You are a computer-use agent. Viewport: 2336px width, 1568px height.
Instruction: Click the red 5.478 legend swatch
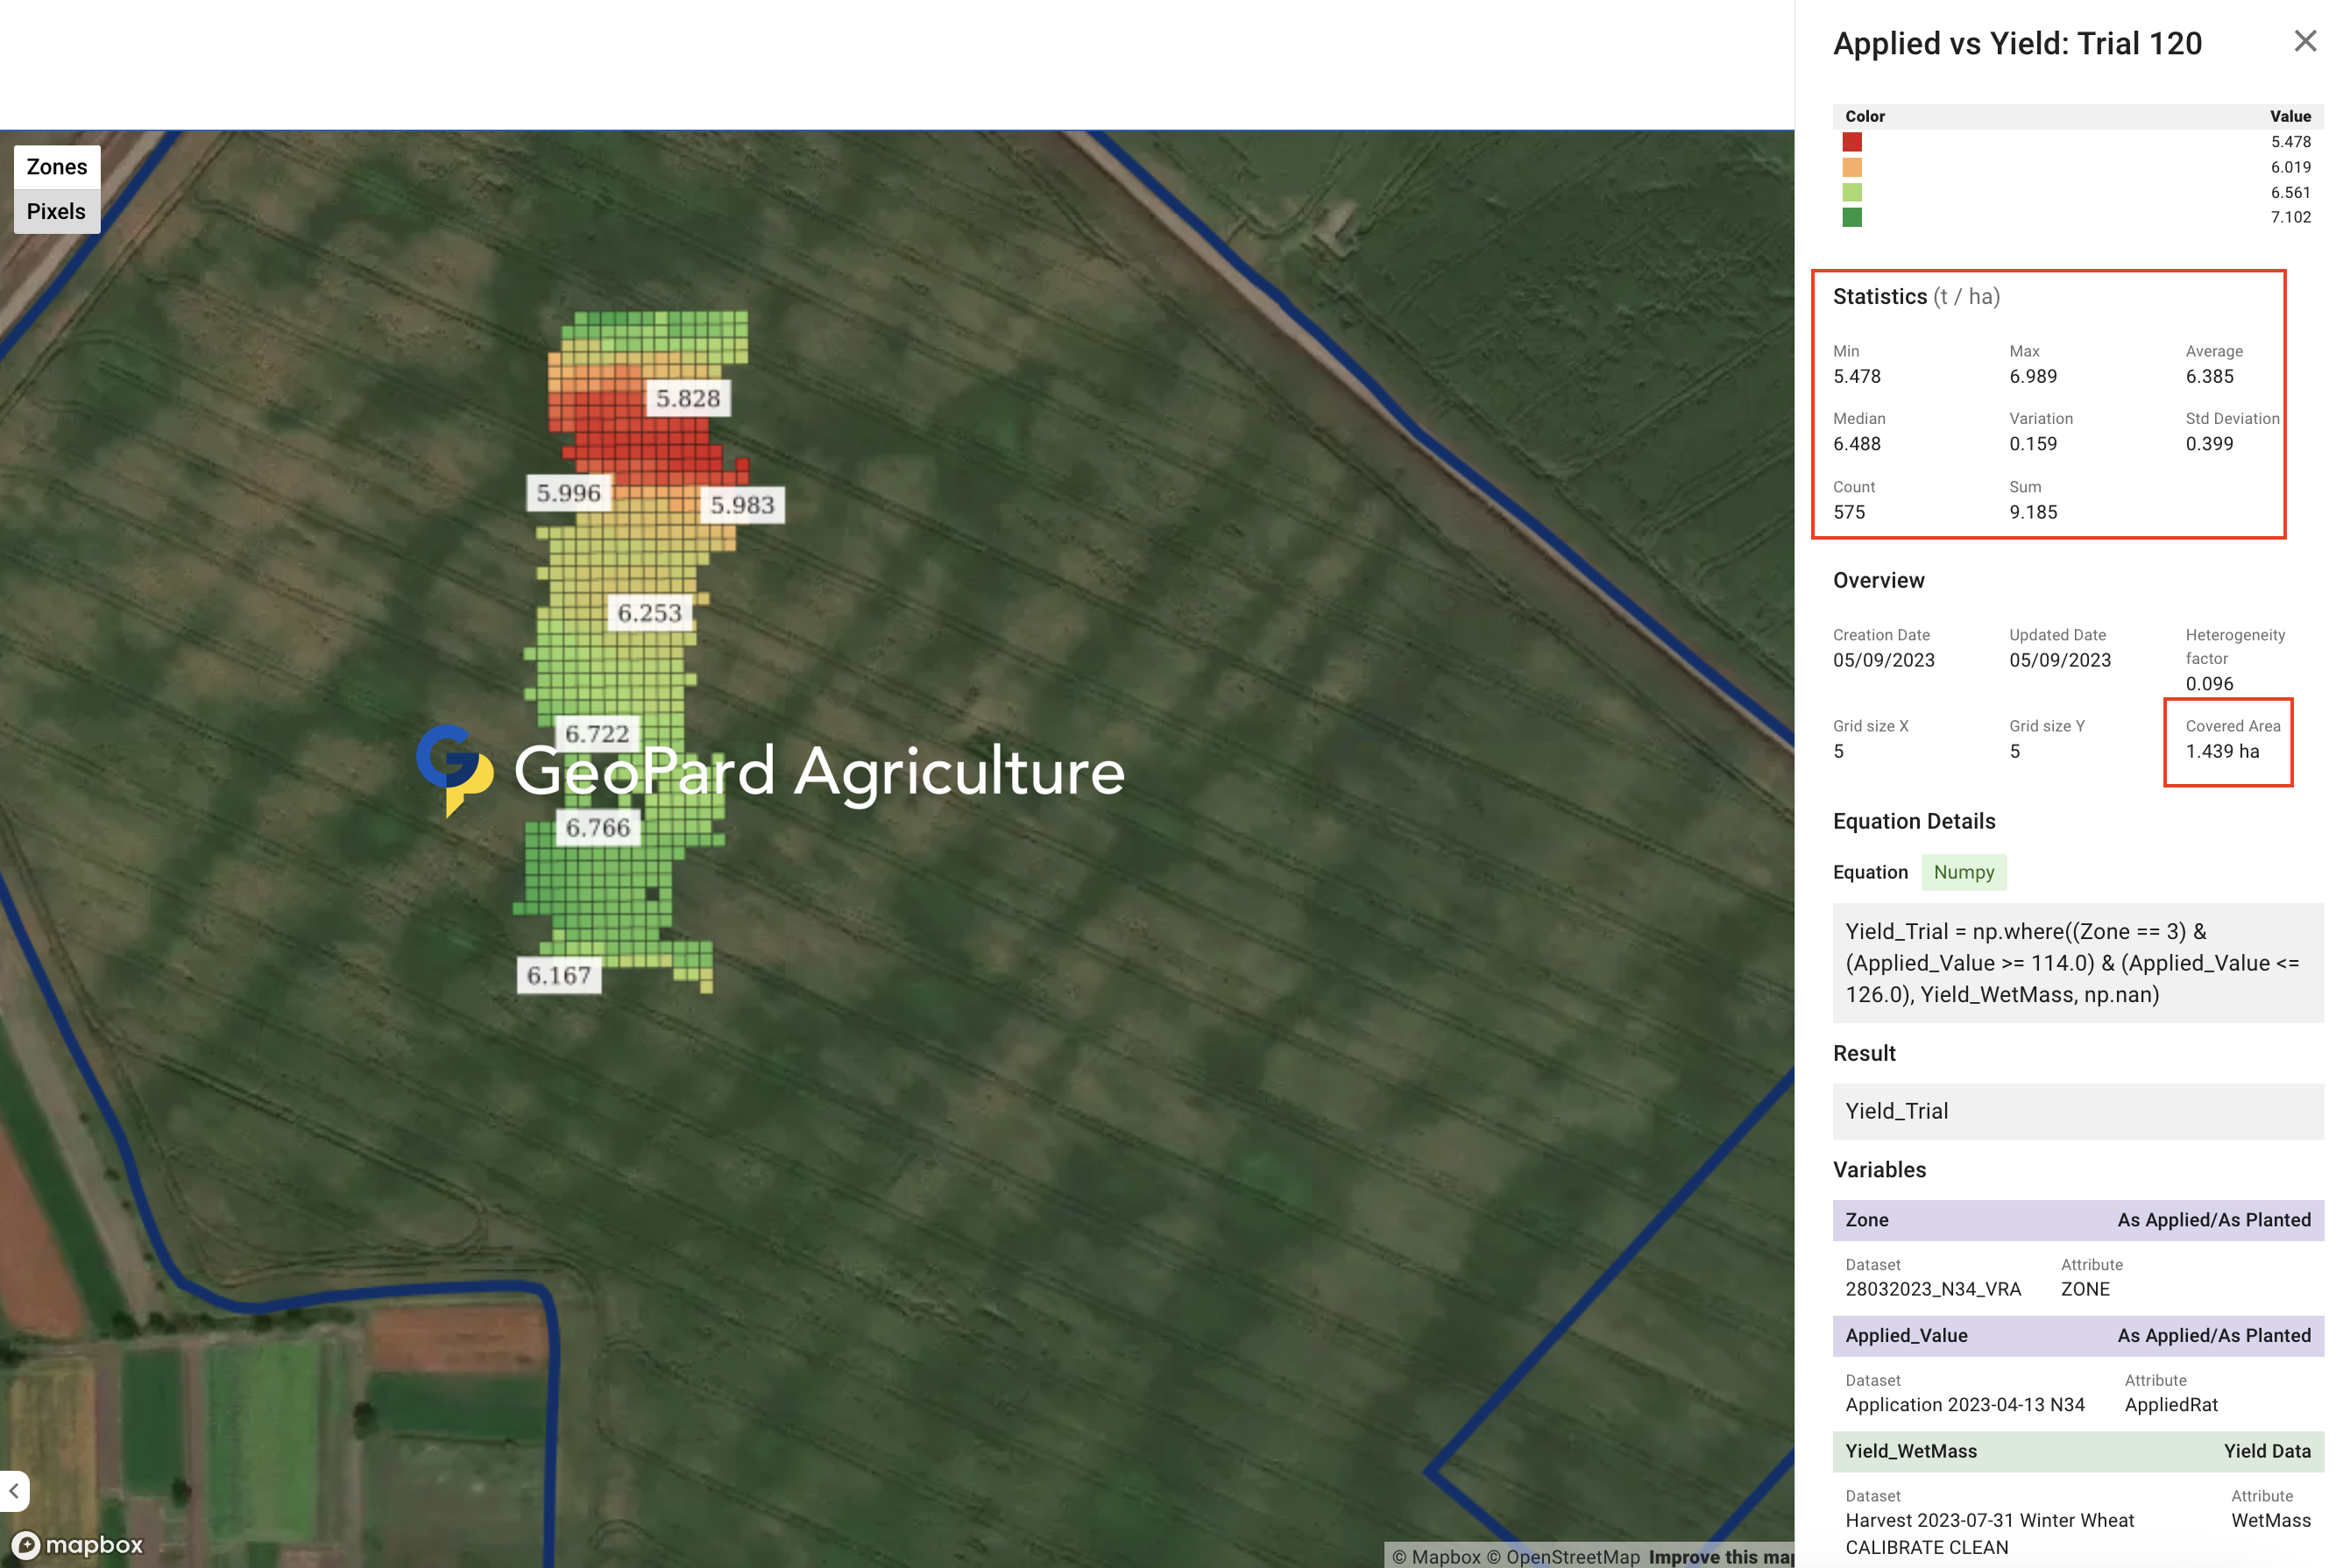click(1852, 142)
